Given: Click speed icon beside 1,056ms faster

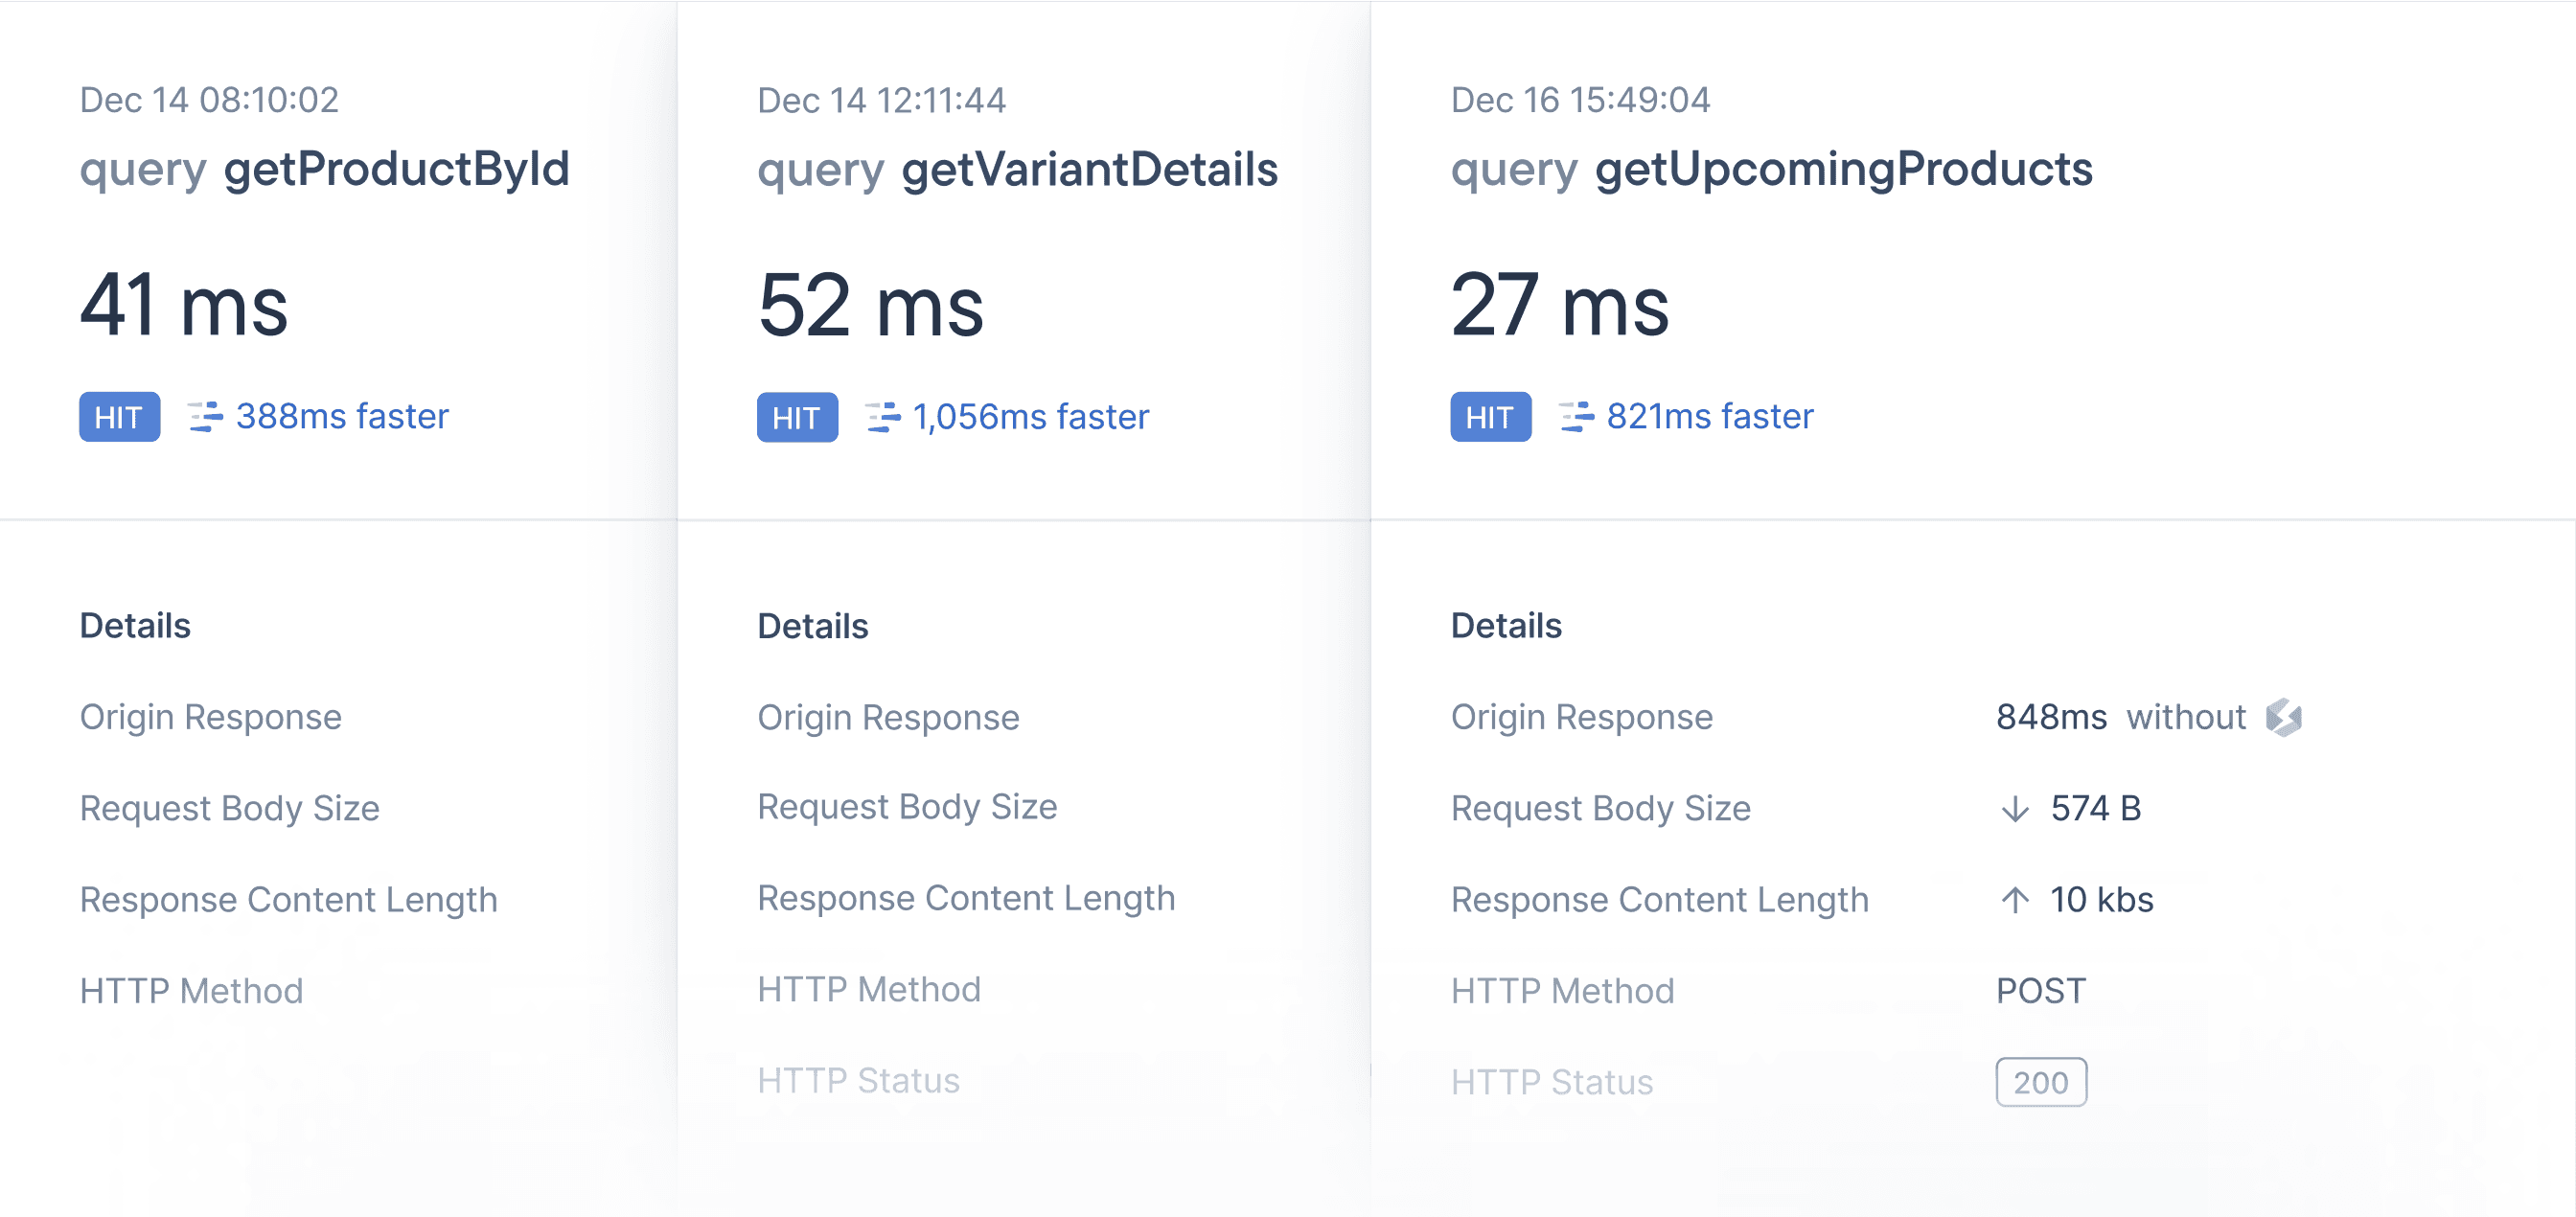Looking at the screenshot, I should 882,417.
